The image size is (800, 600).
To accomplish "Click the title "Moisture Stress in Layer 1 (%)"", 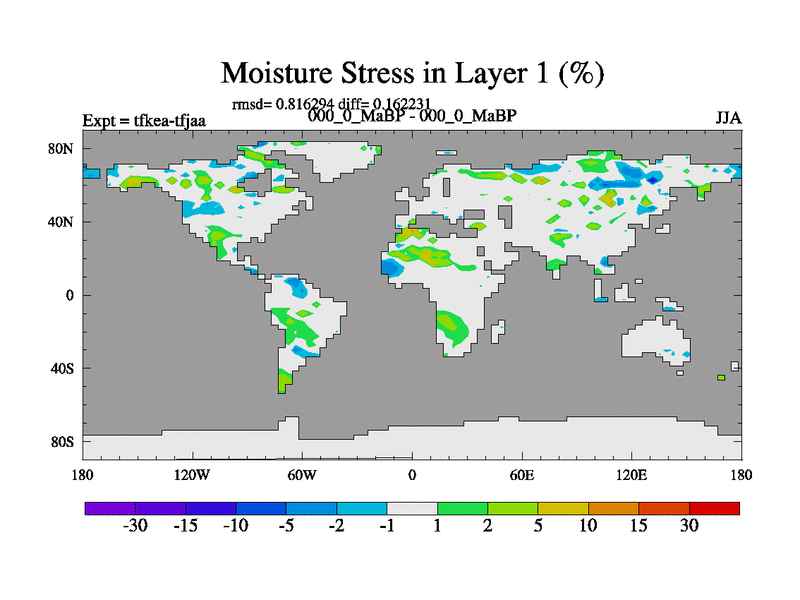I will pos(412,73).
